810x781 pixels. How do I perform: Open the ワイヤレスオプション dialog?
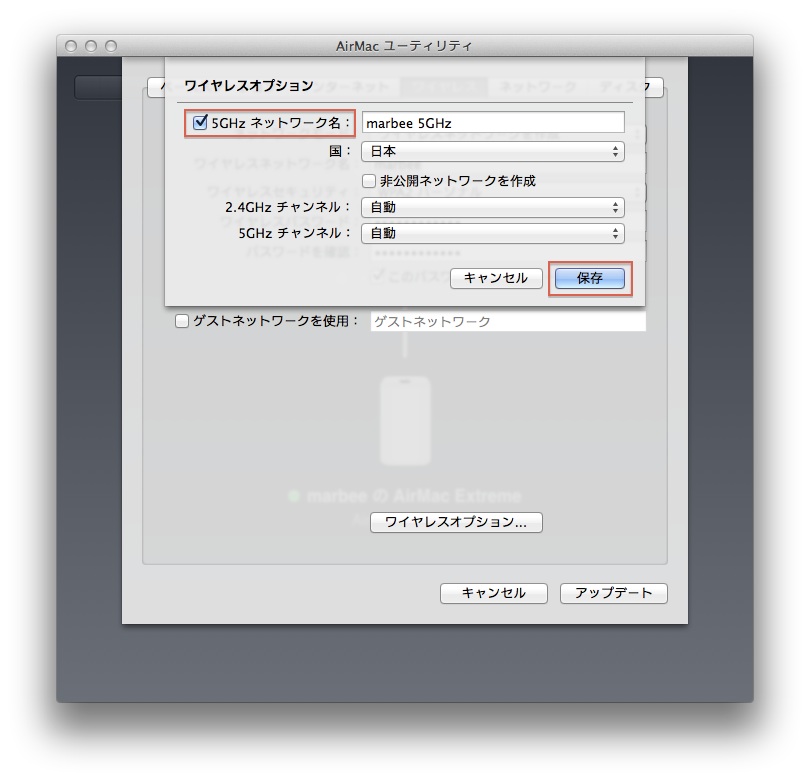point(455,522)
